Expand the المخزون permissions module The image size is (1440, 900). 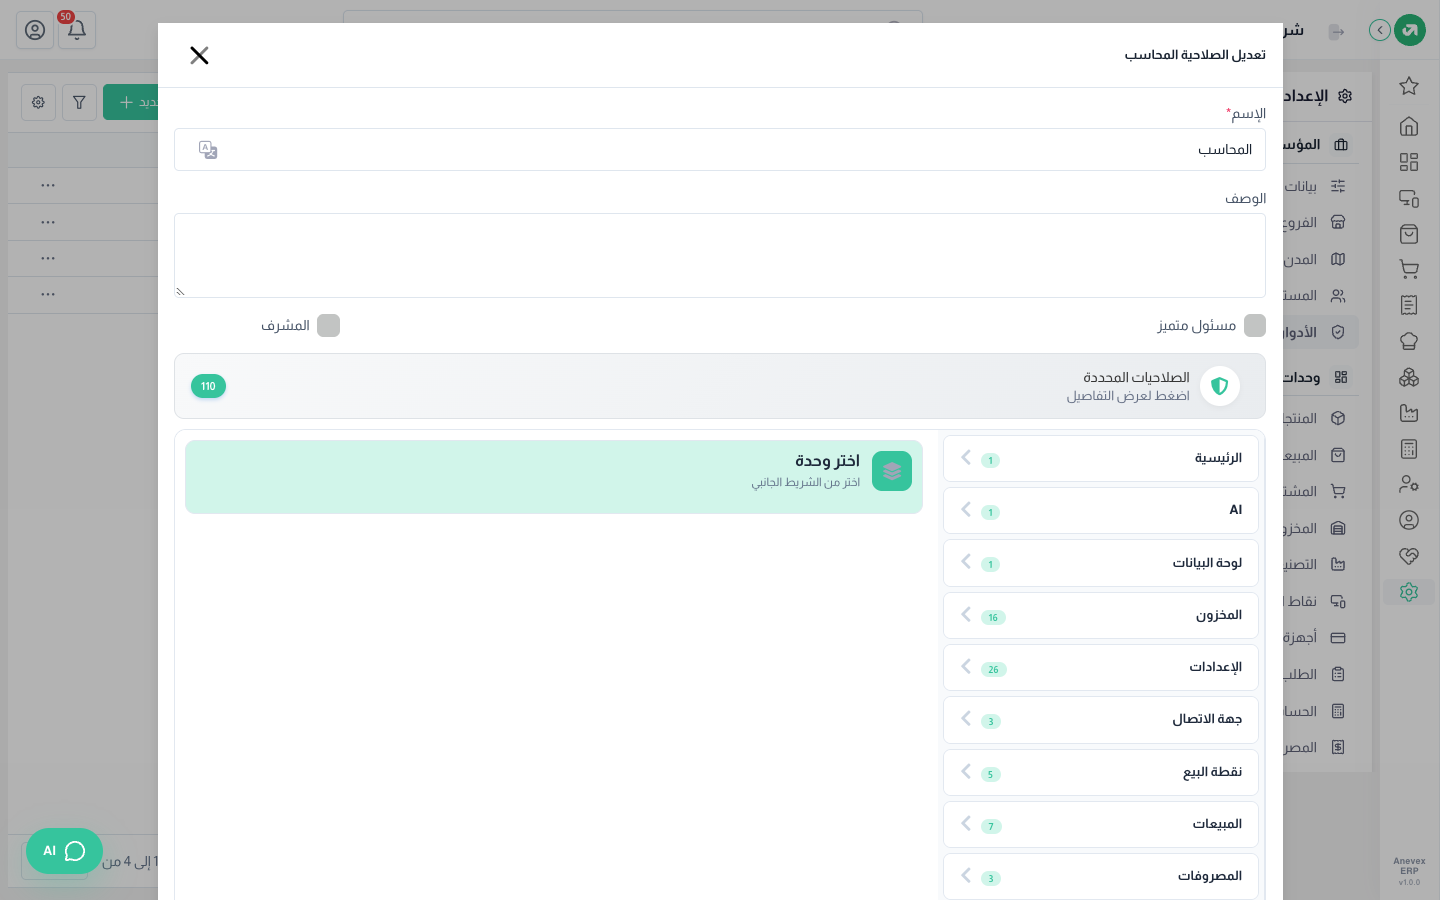(1101, 615)
